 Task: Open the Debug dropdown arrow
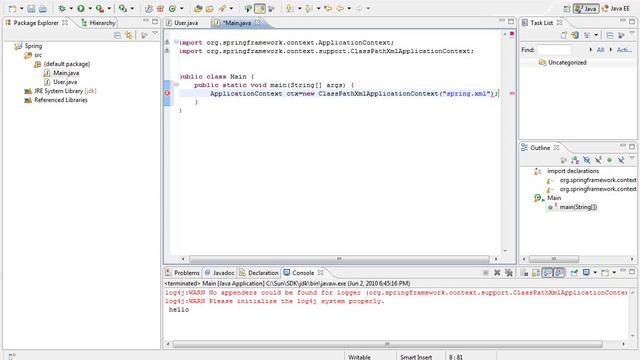(x=71, y=9)
